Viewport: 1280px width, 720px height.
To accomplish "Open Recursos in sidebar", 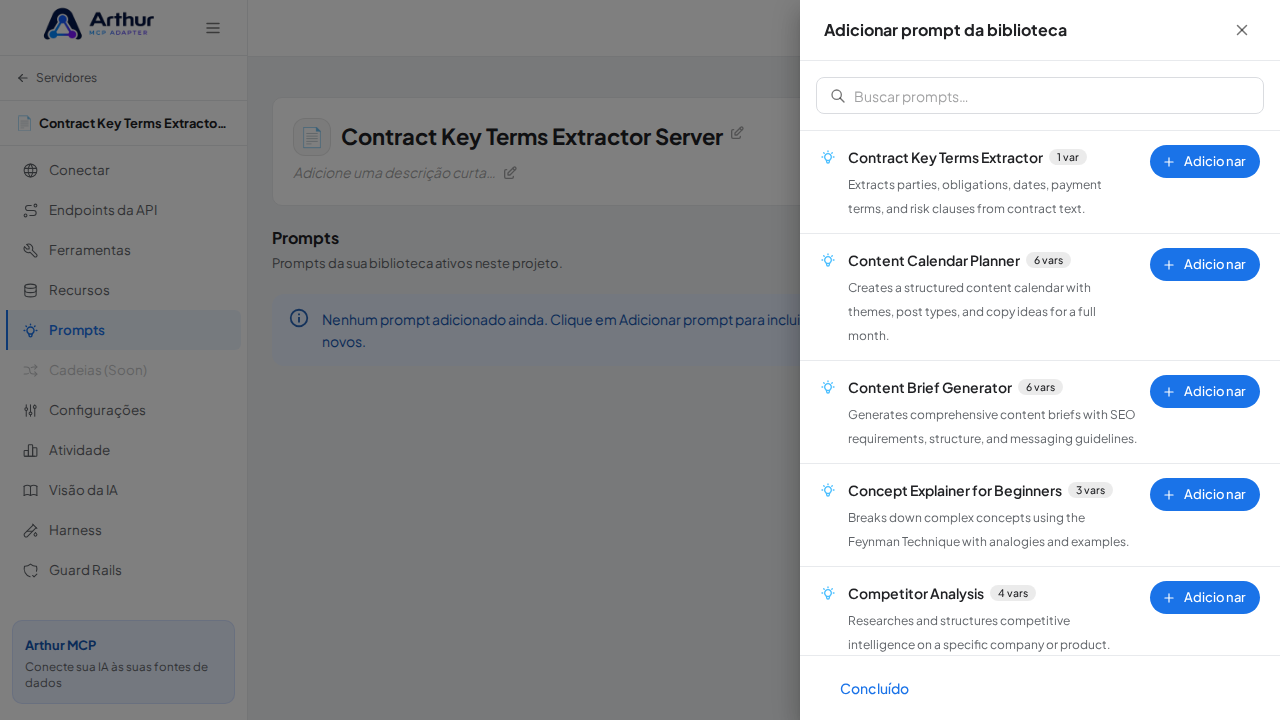I will tap(123, 290).
